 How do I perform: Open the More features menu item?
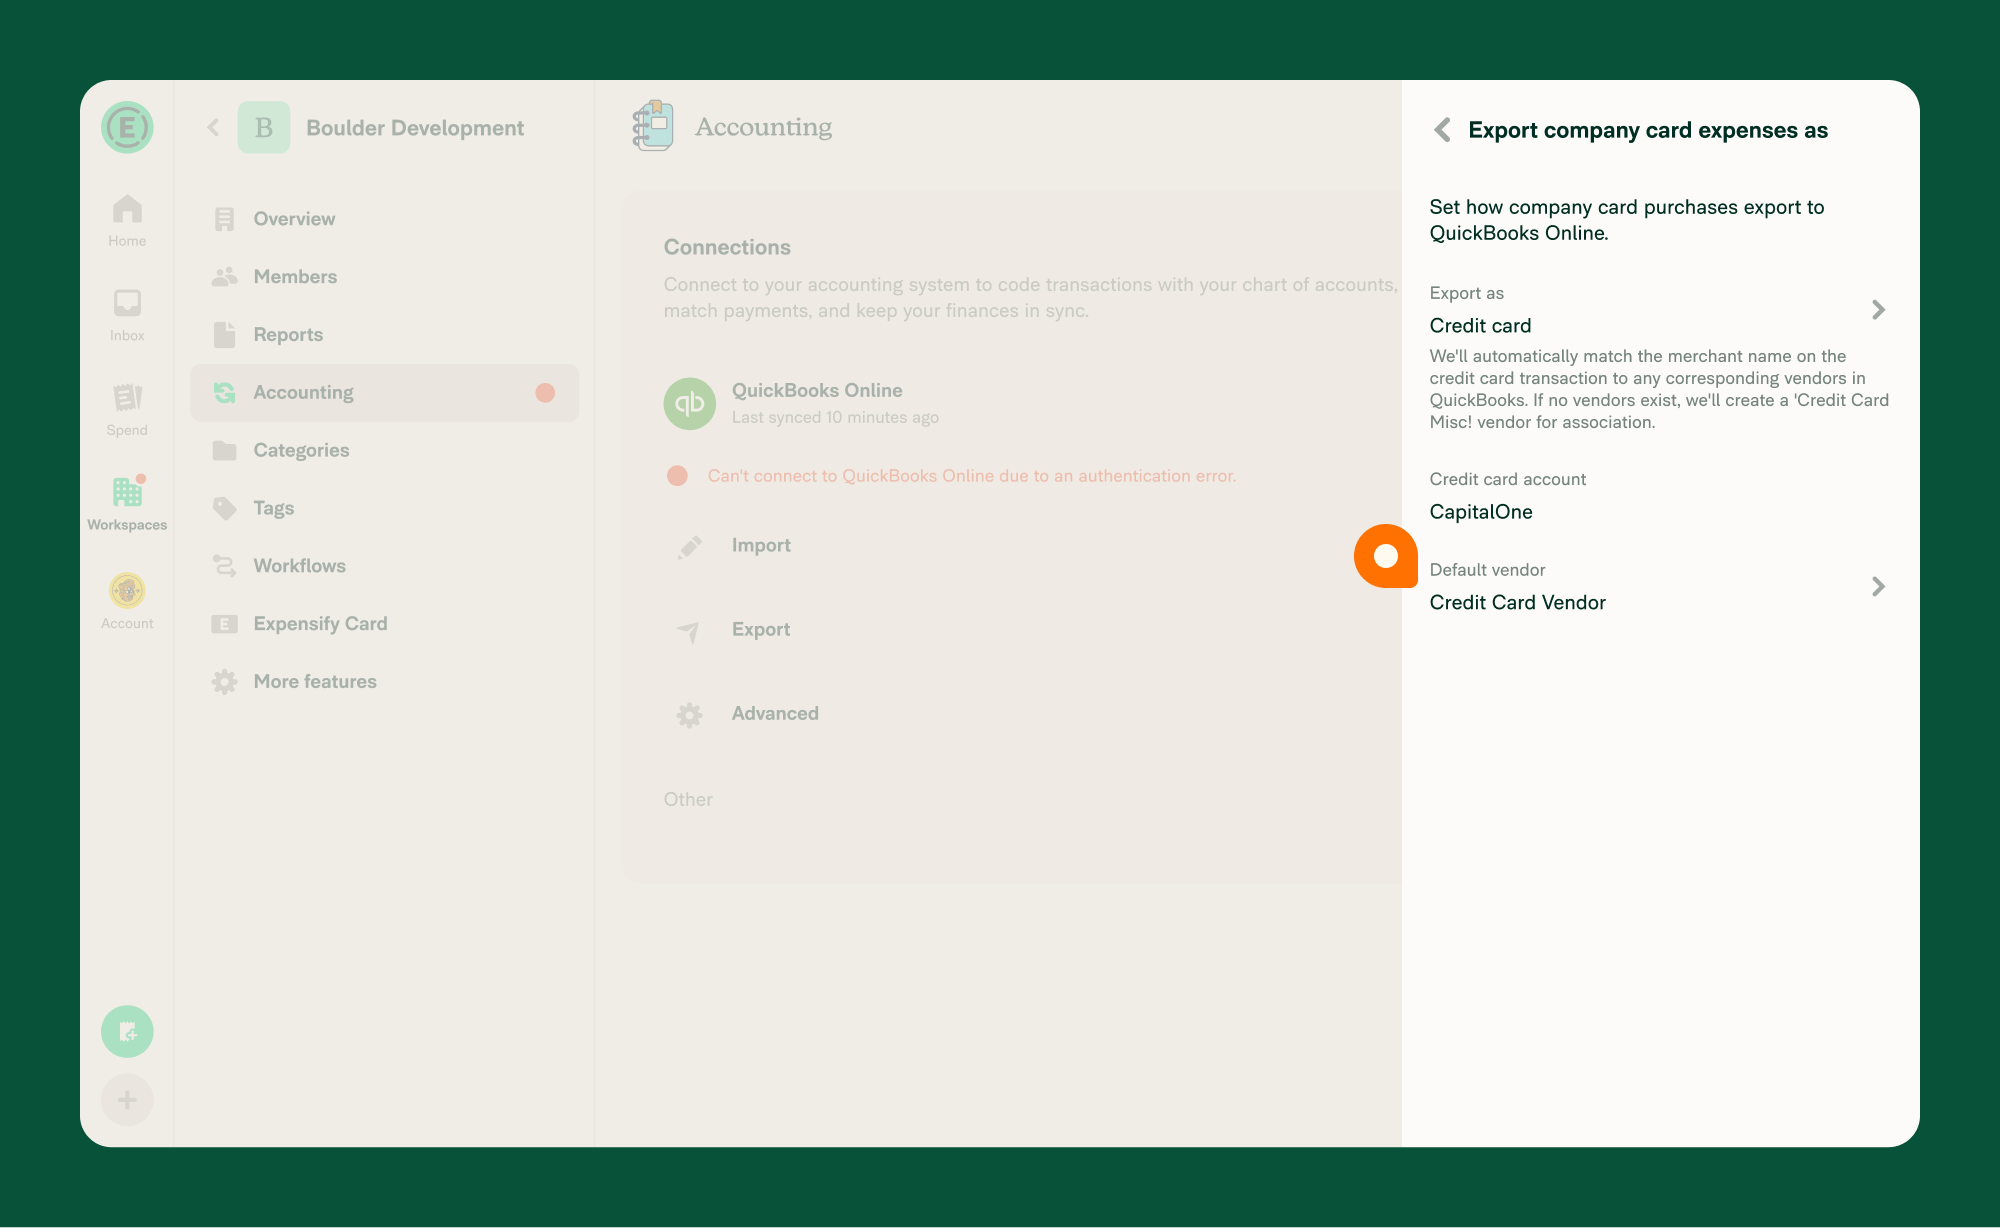coord(385,682)
